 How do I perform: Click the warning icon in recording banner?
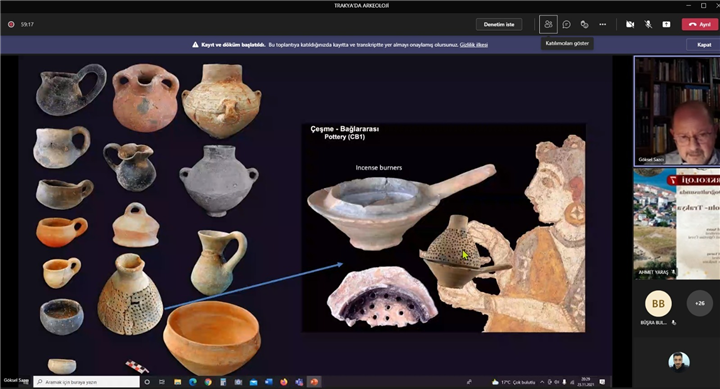(195, 45)
